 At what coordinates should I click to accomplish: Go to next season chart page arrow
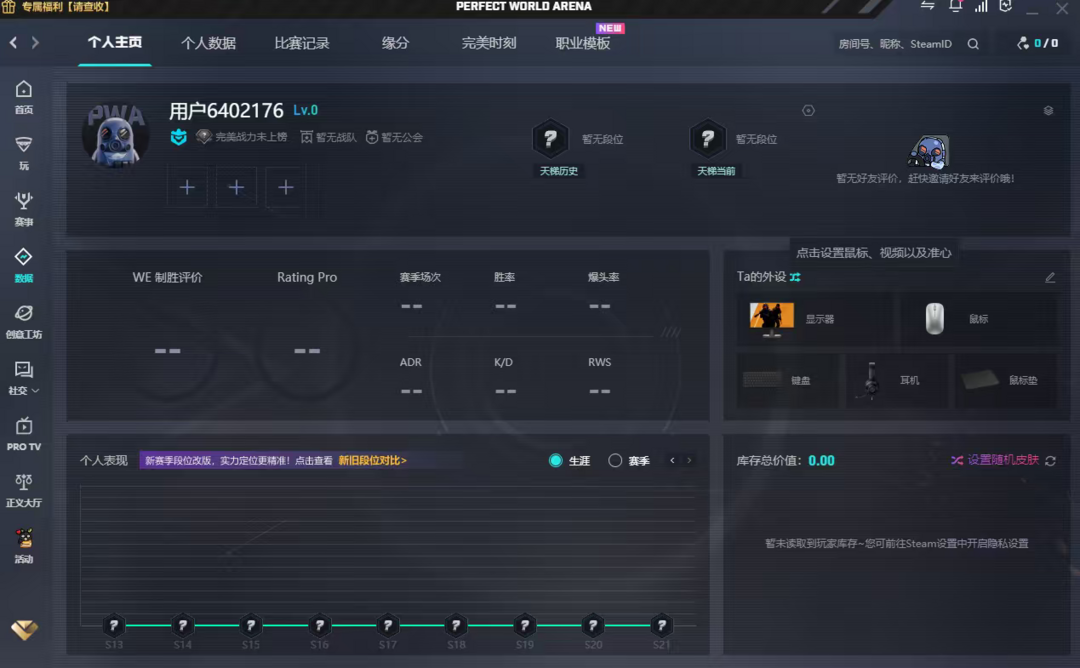689,461
